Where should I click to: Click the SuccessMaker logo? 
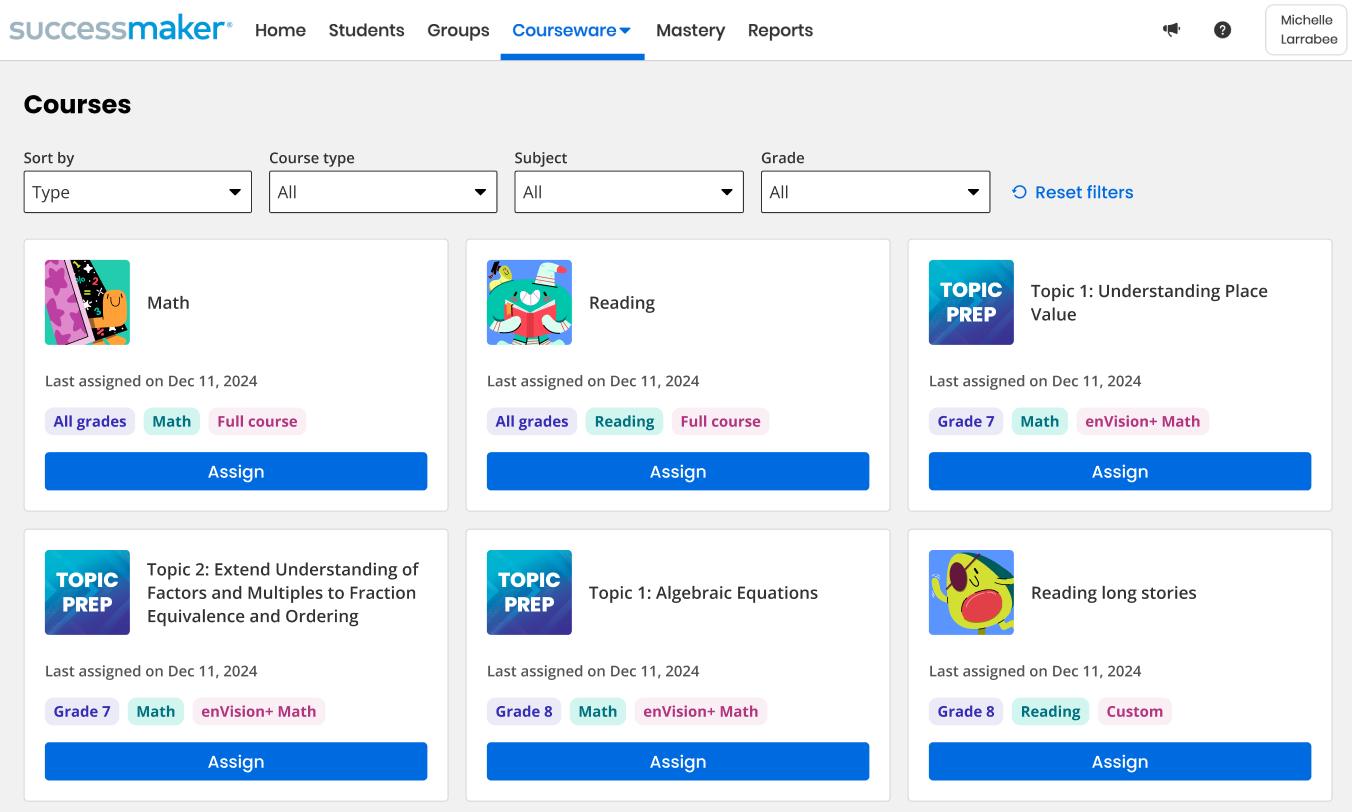(x=120, y=30)
